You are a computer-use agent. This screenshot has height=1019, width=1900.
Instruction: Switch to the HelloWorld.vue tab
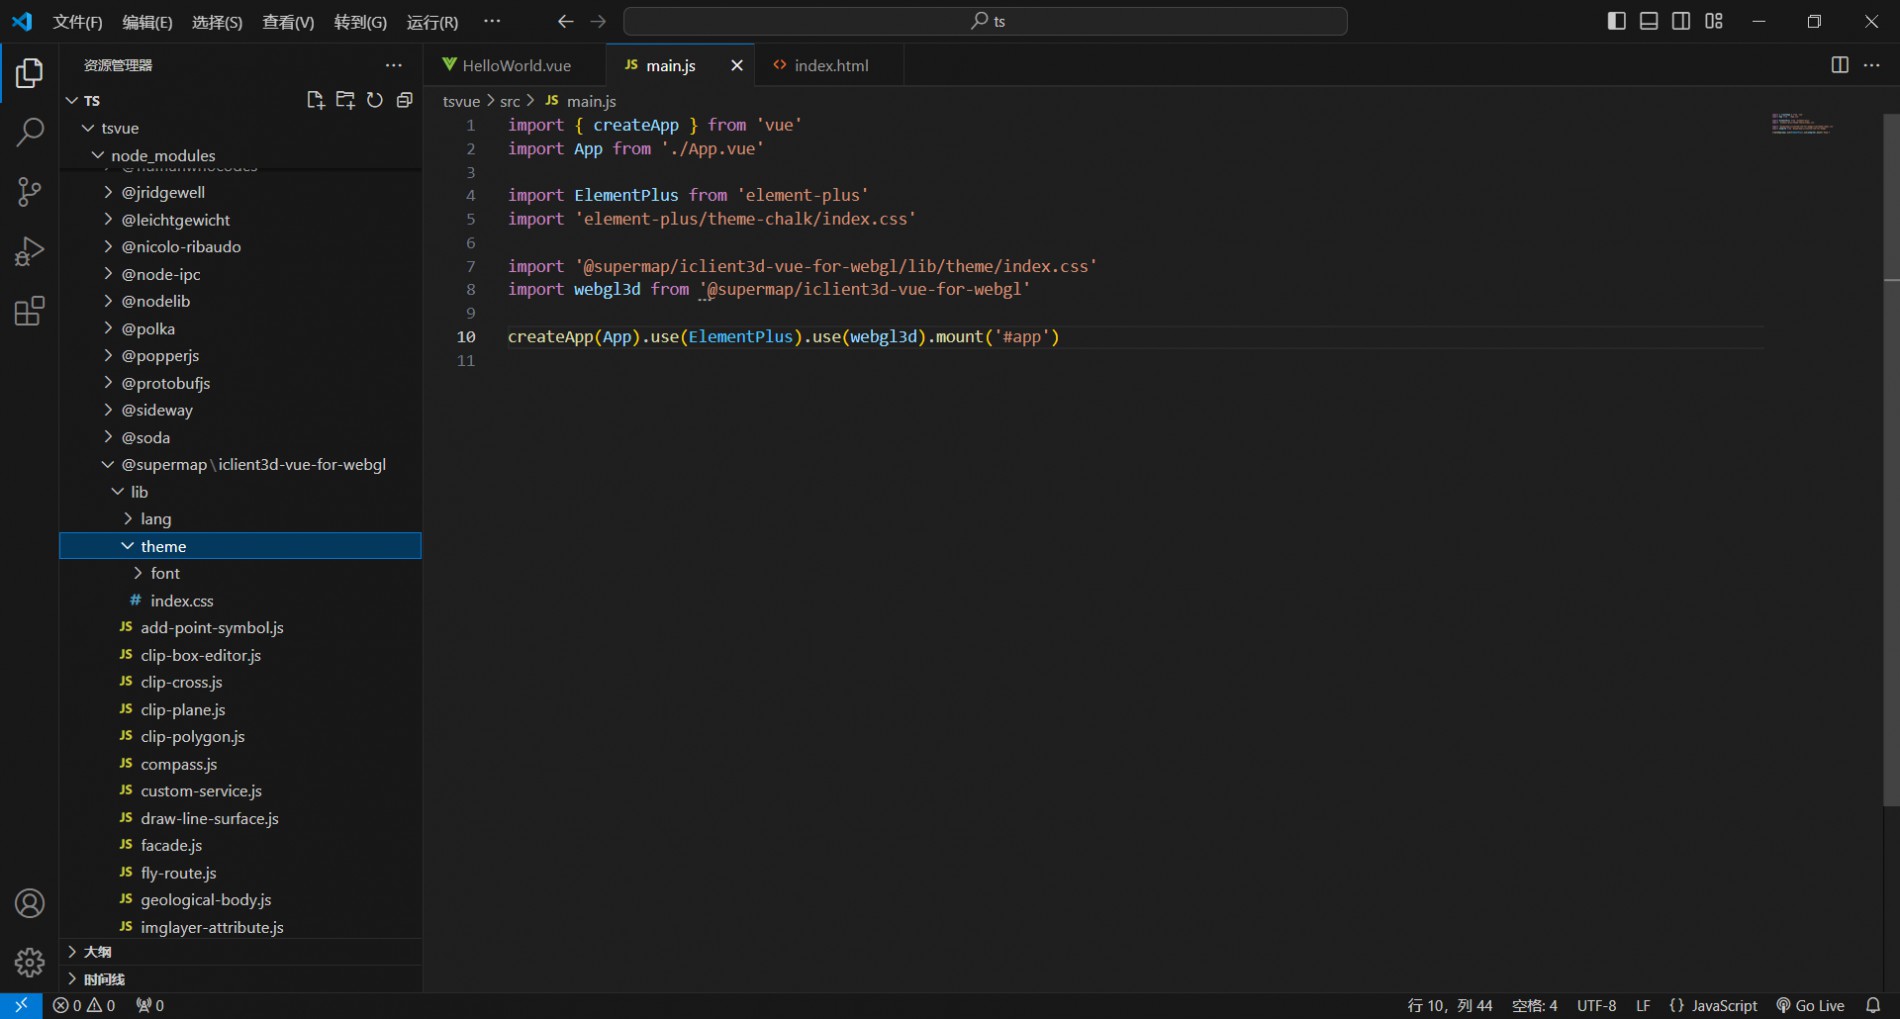pyautogui.click(x=516, y=65)
